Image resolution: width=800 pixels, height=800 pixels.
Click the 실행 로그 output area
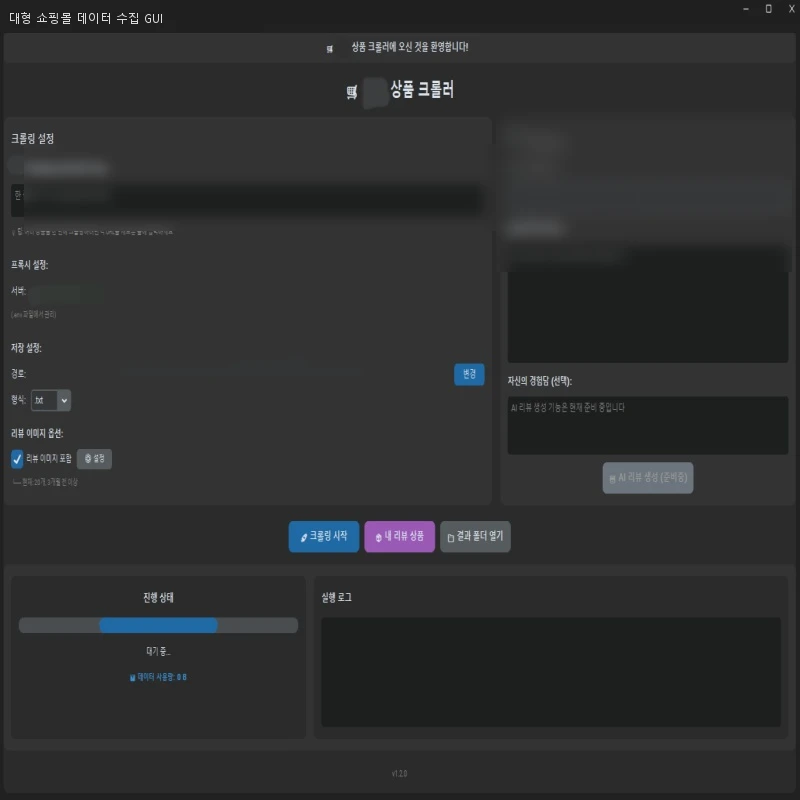(x=551, y=671)
